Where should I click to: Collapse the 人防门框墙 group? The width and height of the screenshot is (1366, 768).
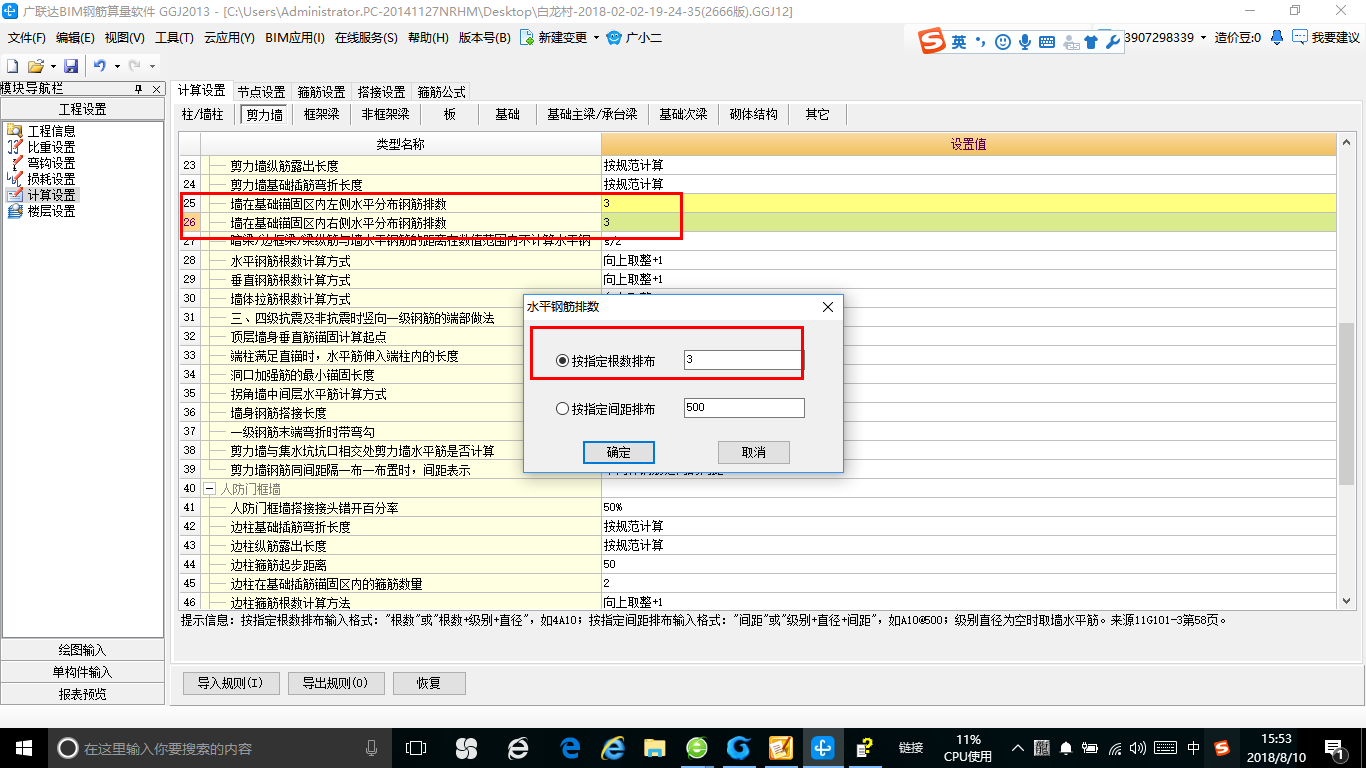[x=209, y=489]
